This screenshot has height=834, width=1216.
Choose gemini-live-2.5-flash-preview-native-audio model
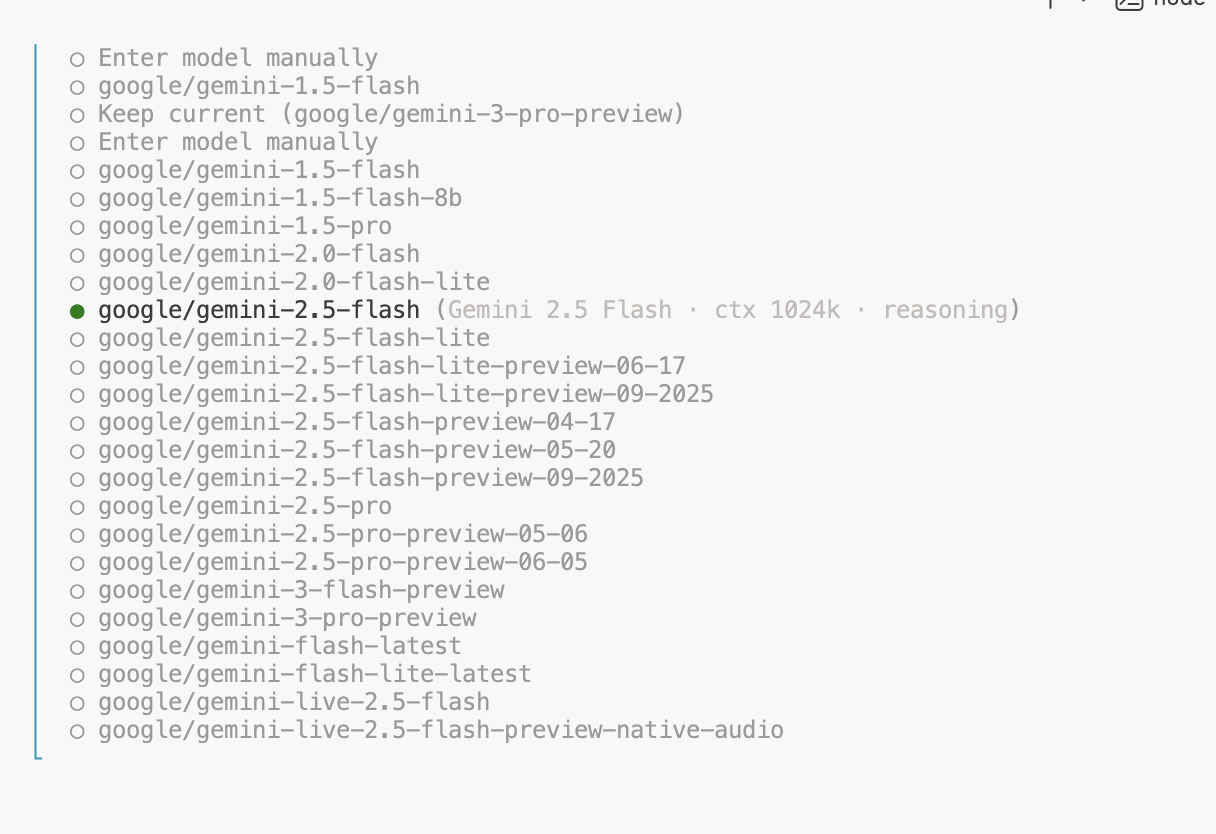(440, 730)
